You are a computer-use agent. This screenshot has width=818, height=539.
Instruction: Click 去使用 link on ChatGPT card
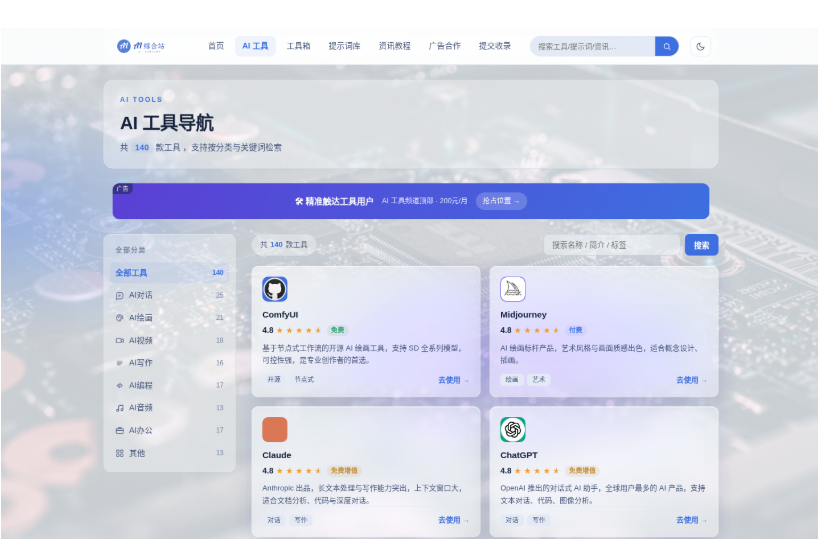tap(691, 520)
